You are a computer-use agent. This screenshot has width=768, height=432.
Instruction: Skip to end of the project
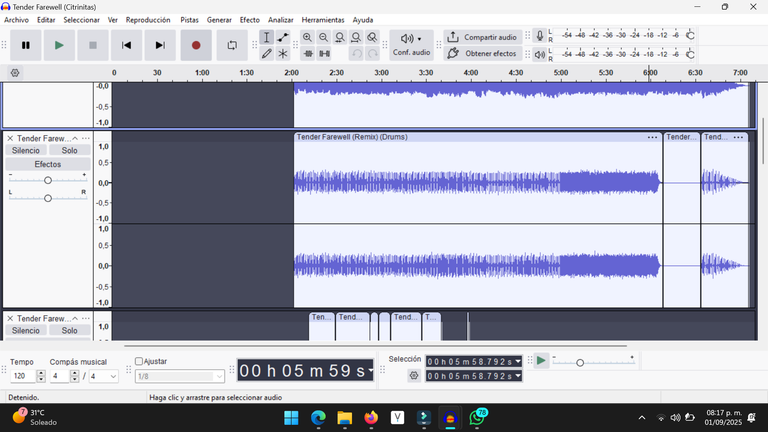[x=160, y=45]
